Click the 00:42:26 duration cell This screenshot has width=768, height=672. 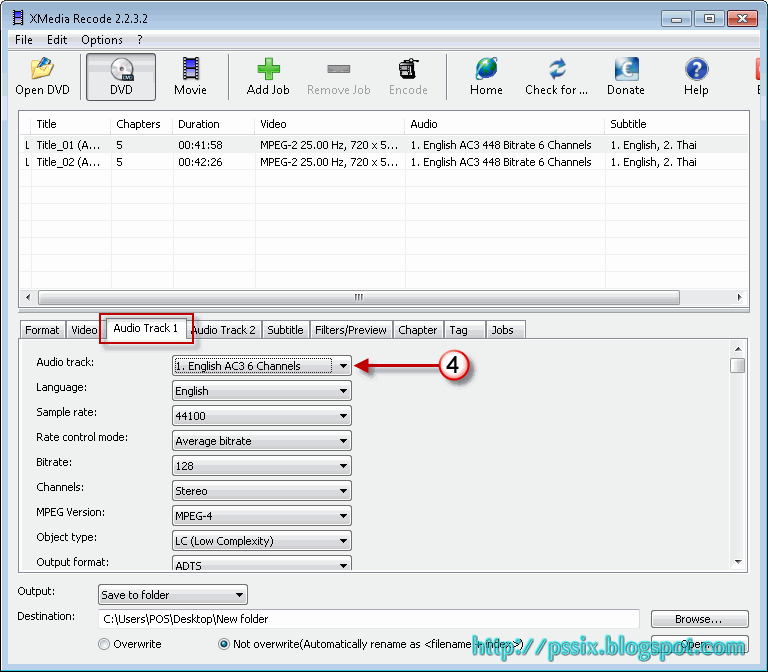coord(200,162)
